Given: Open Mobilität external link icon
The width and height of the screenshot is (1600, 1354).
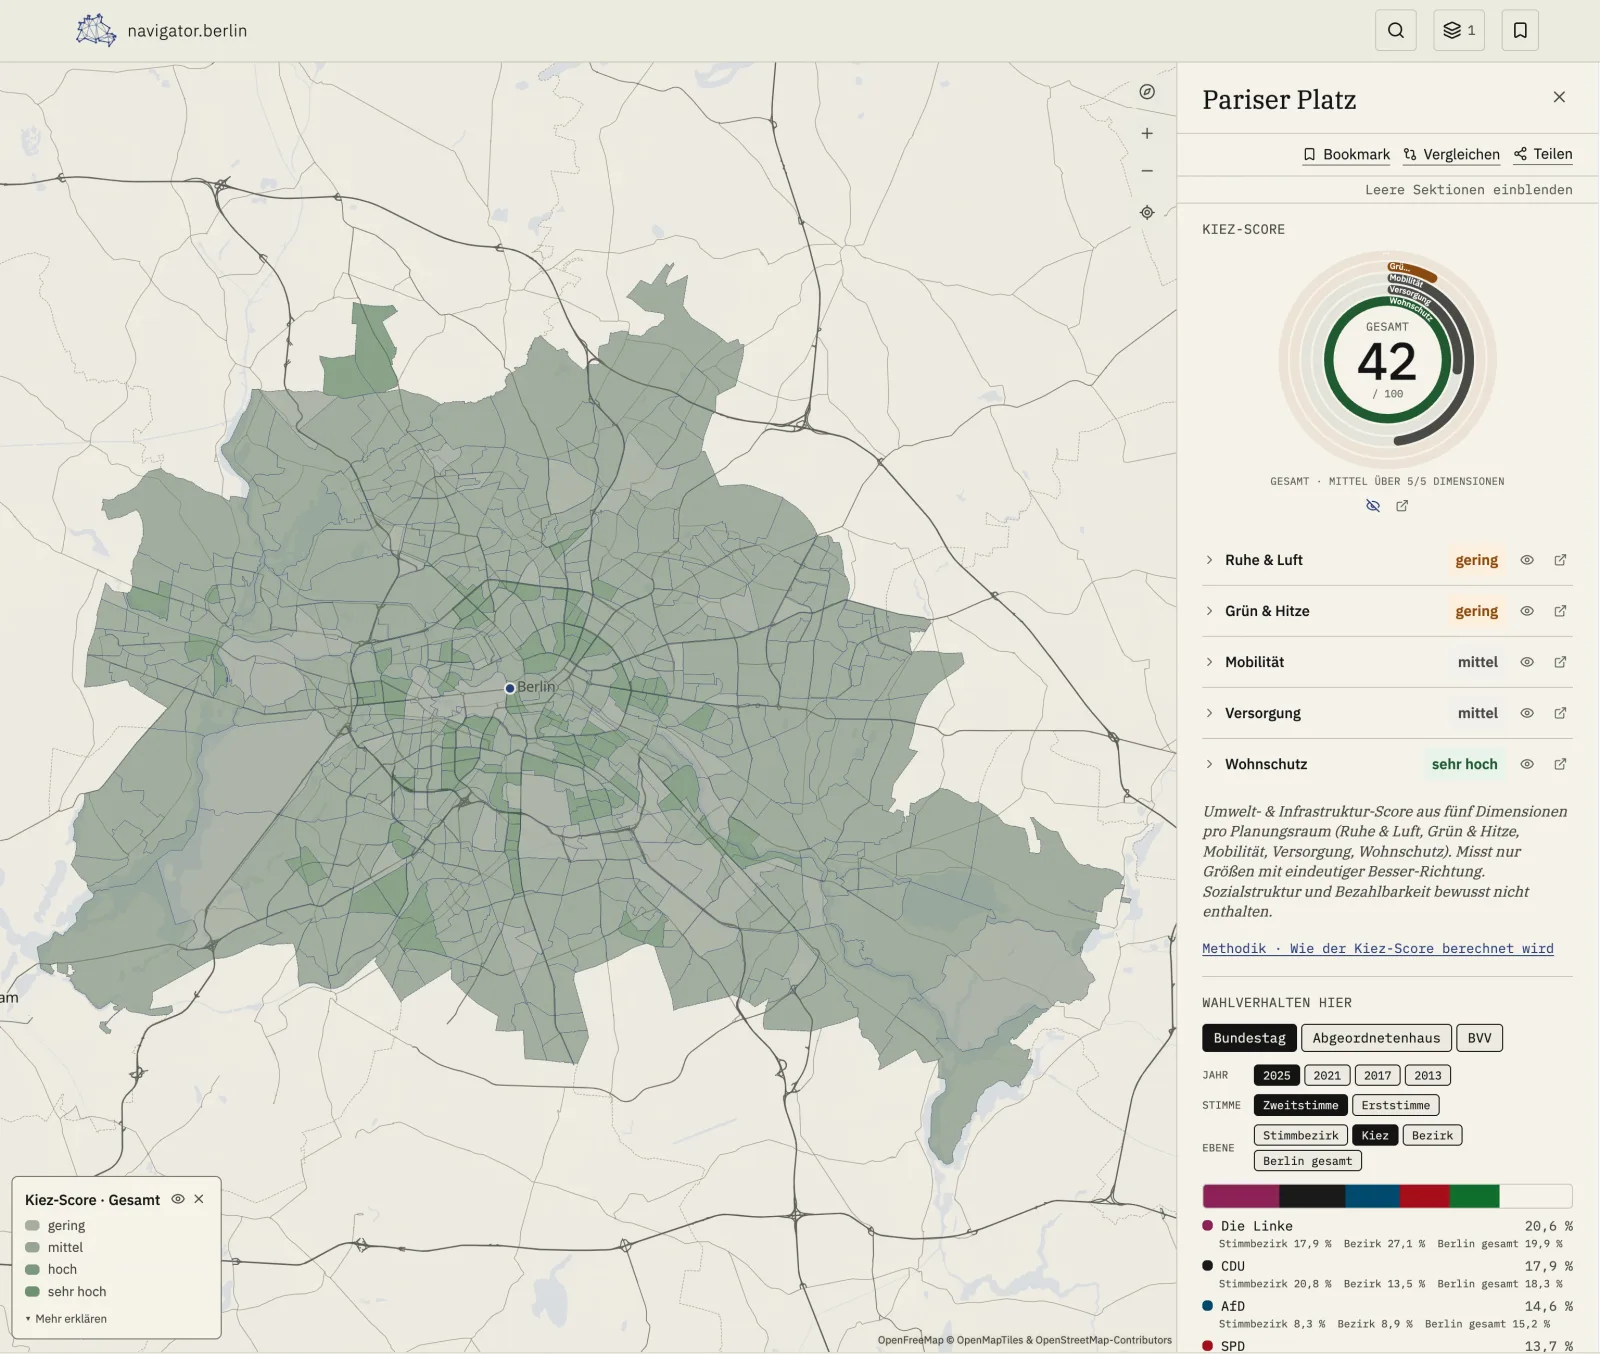Looking at the screenshot, I should 1560,662.
